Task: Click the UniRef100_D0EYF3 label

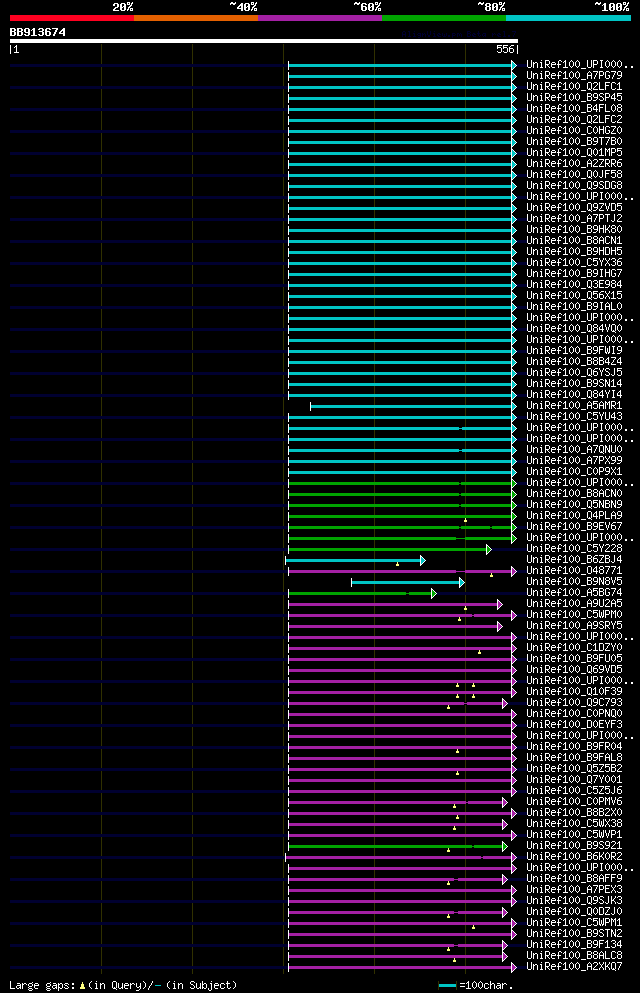Action: 574,724
